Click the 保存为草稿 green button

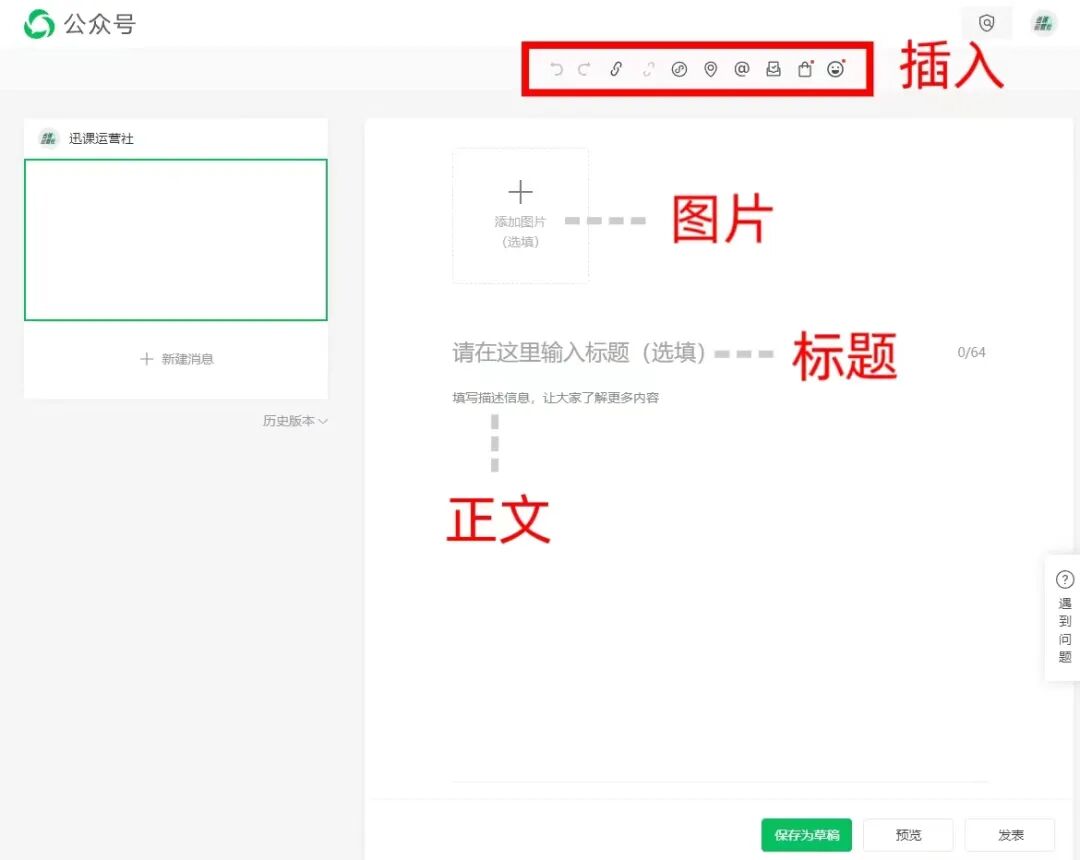(x=806, y=835)
